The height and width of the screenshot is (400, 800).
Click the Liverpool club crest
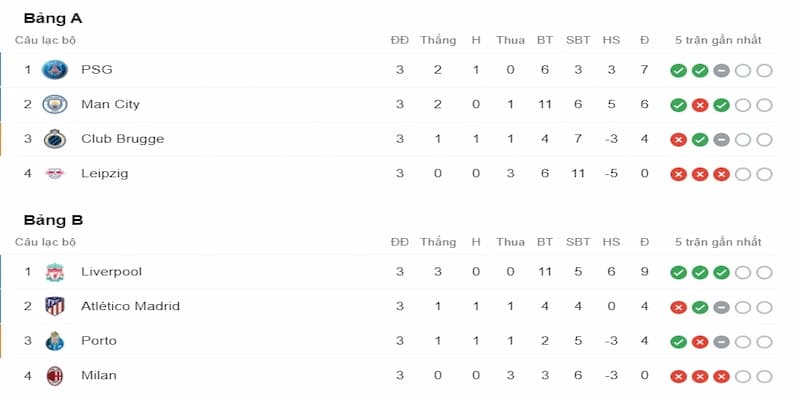(54, 272)
